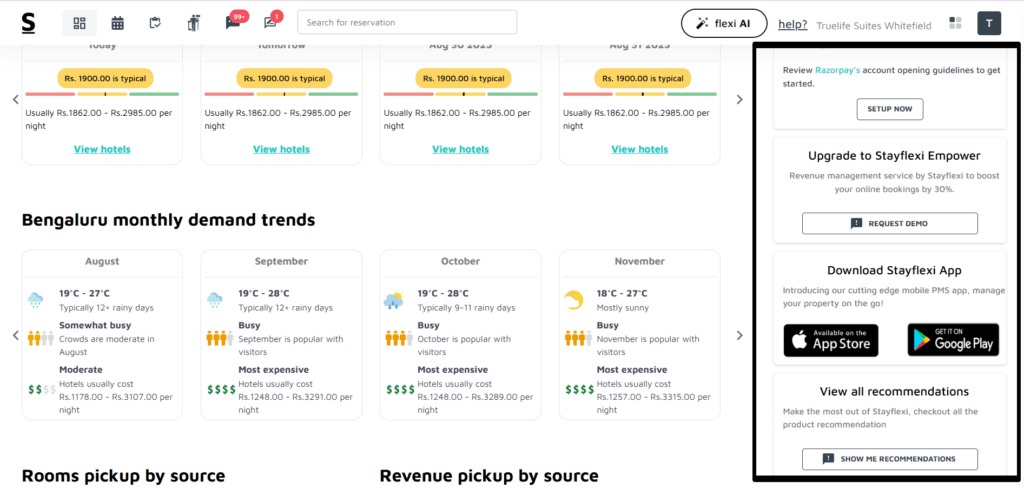Click the October partly sunny rain icon
Image resolution: width=1024 pixels, height=488 pixels.
click(x=394, y=301)
